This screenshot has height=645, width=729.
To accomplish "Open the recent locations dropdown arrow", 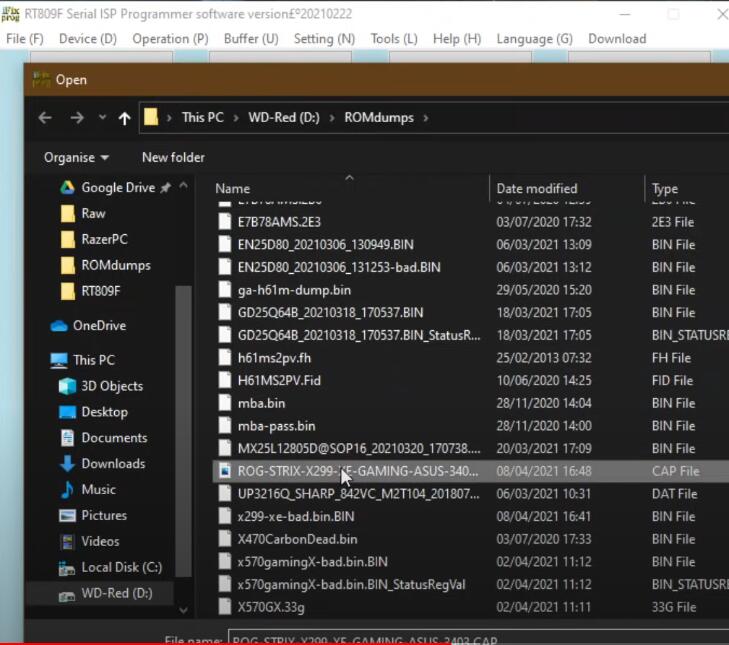I will (102, 117).
